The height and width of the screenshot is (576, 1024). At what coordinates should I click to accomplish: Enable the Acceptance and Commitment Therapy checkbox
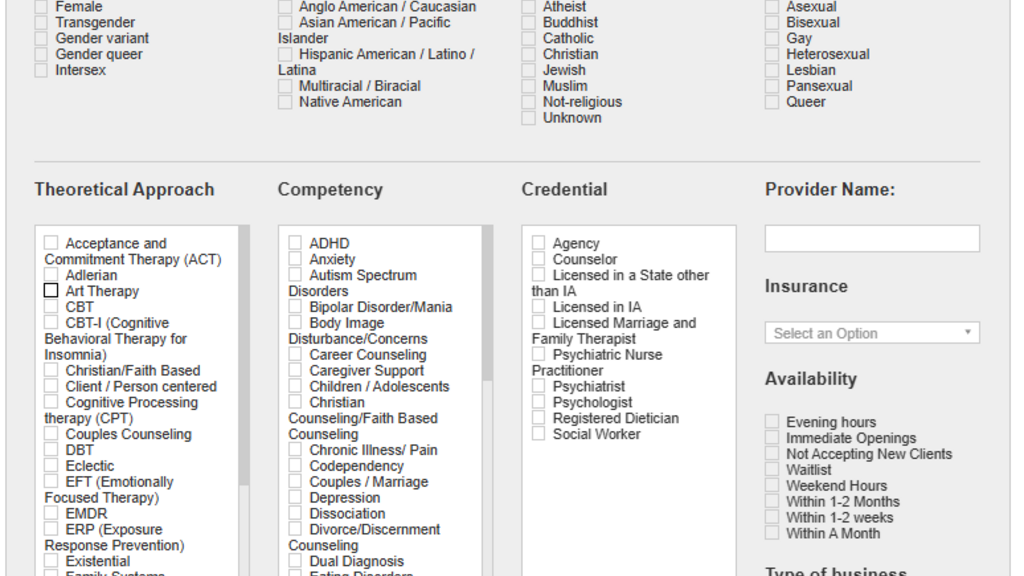coord(51,242)
